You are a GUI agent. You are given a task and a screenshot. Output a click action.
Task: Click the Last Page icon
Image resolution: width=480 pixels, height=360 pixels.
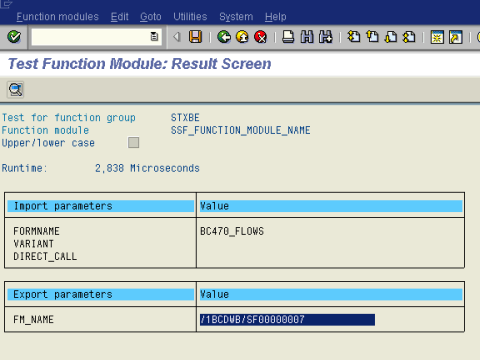point(409,37)
